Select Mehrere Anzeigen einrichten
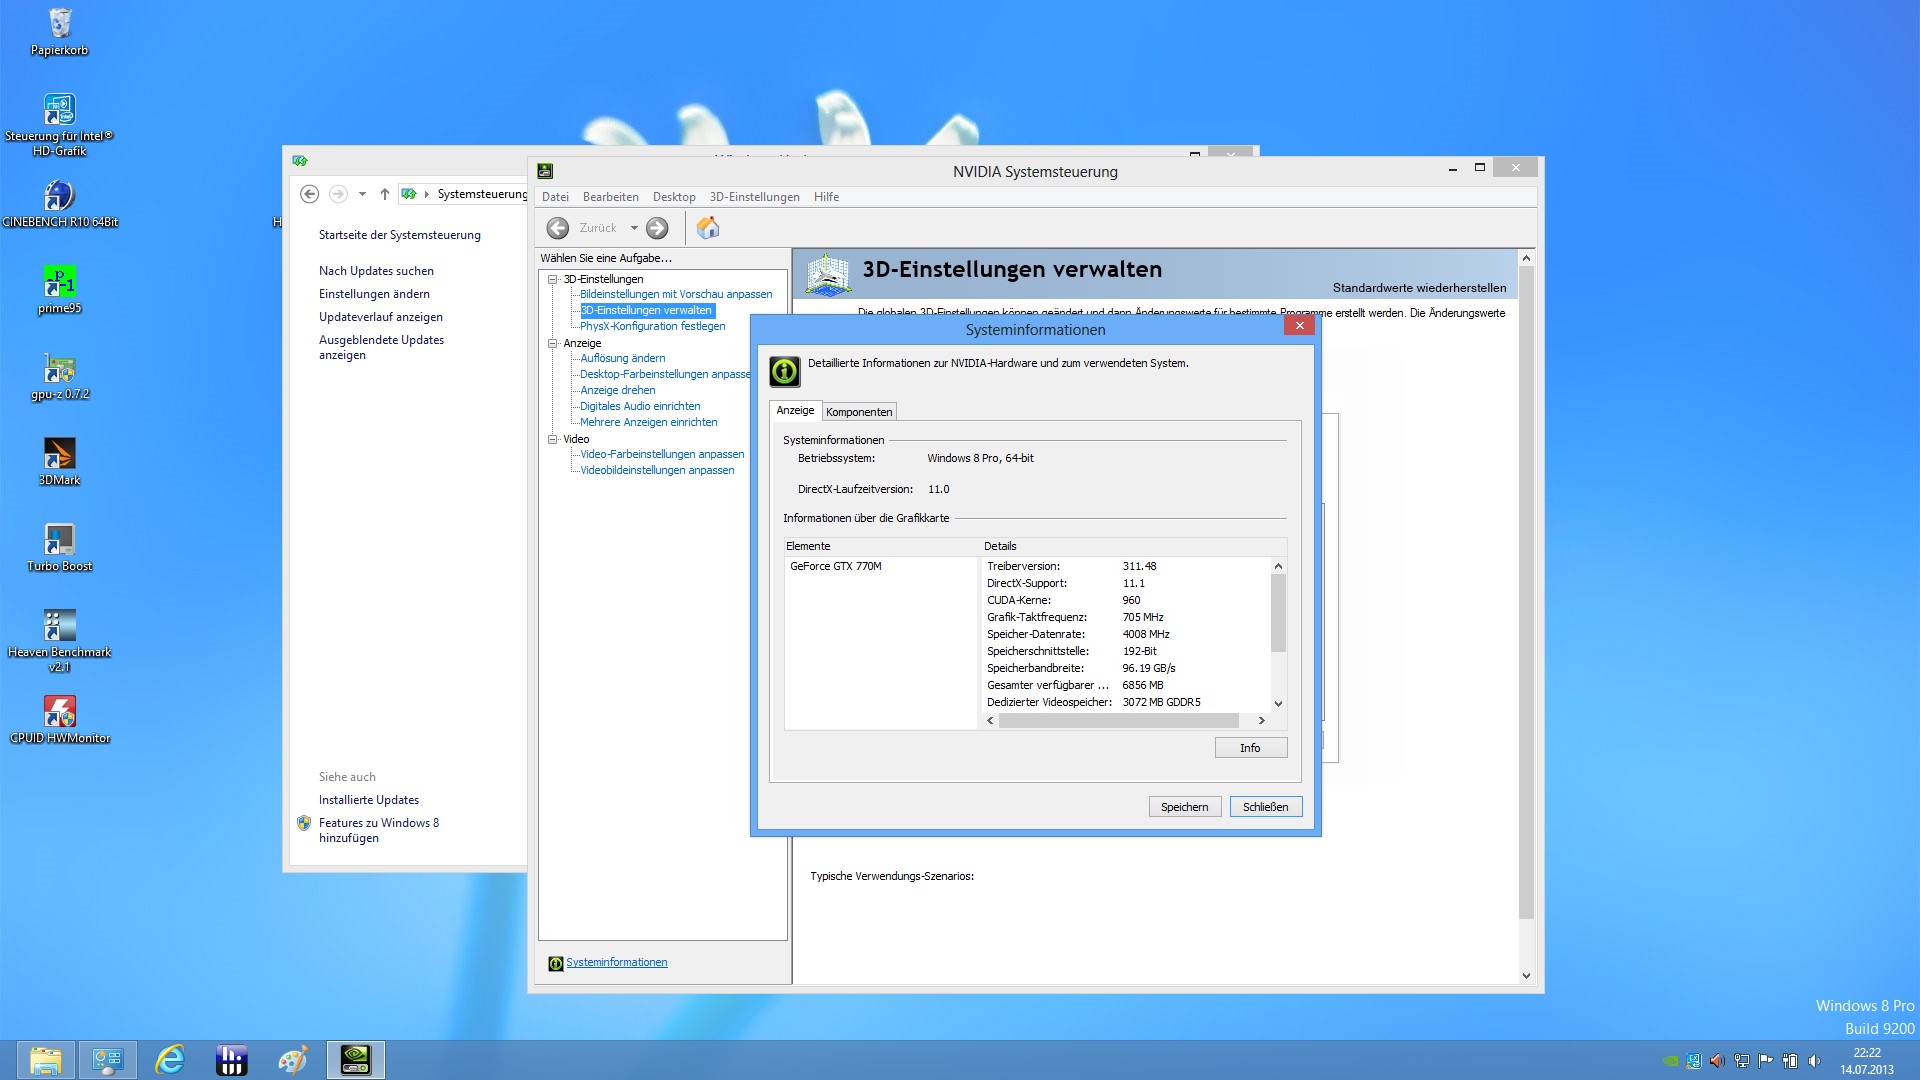Viewport: 1920px width, 1080px height. tap(648, 422)
